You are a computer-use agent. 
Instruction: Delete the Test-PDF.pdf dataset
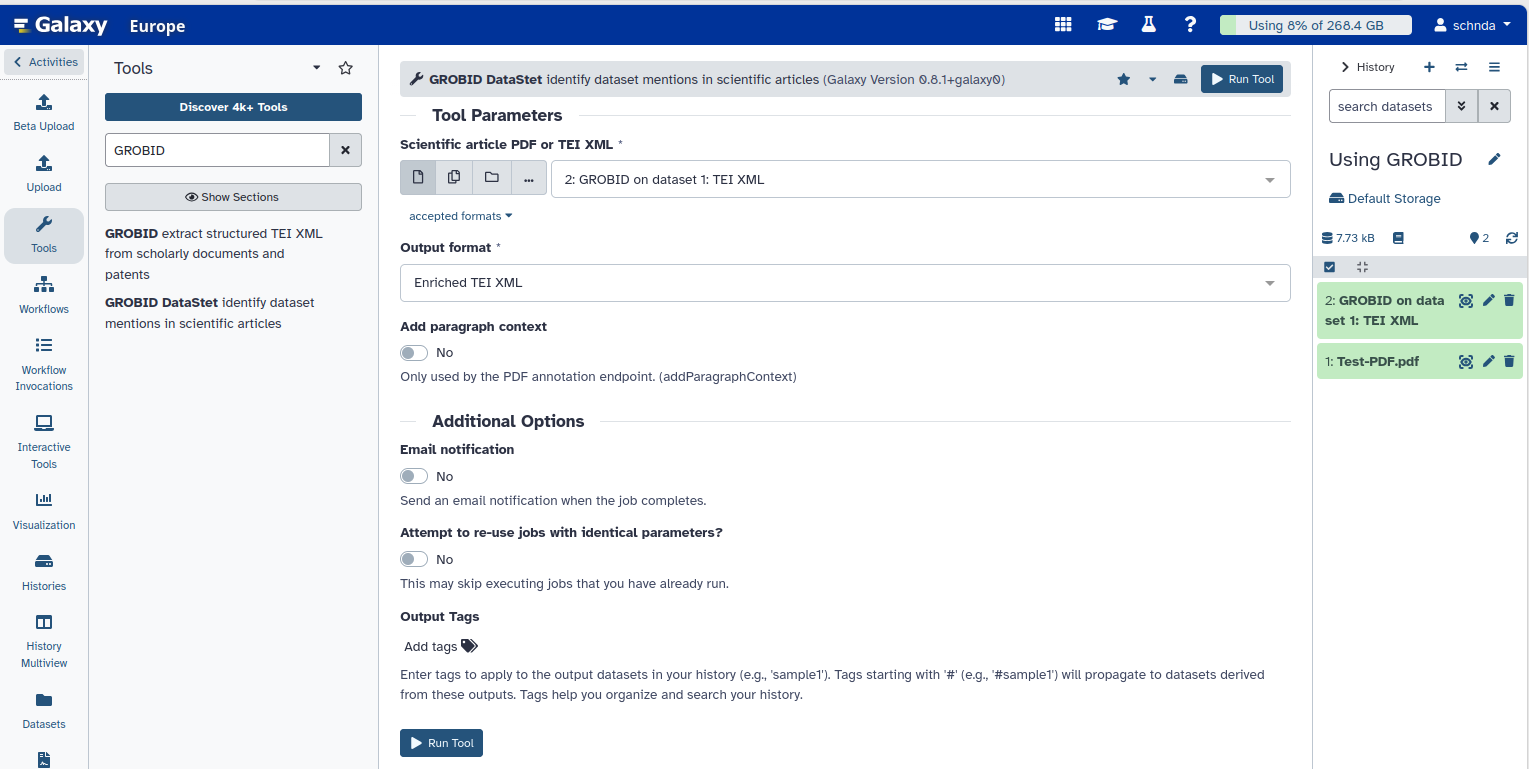1509,361
